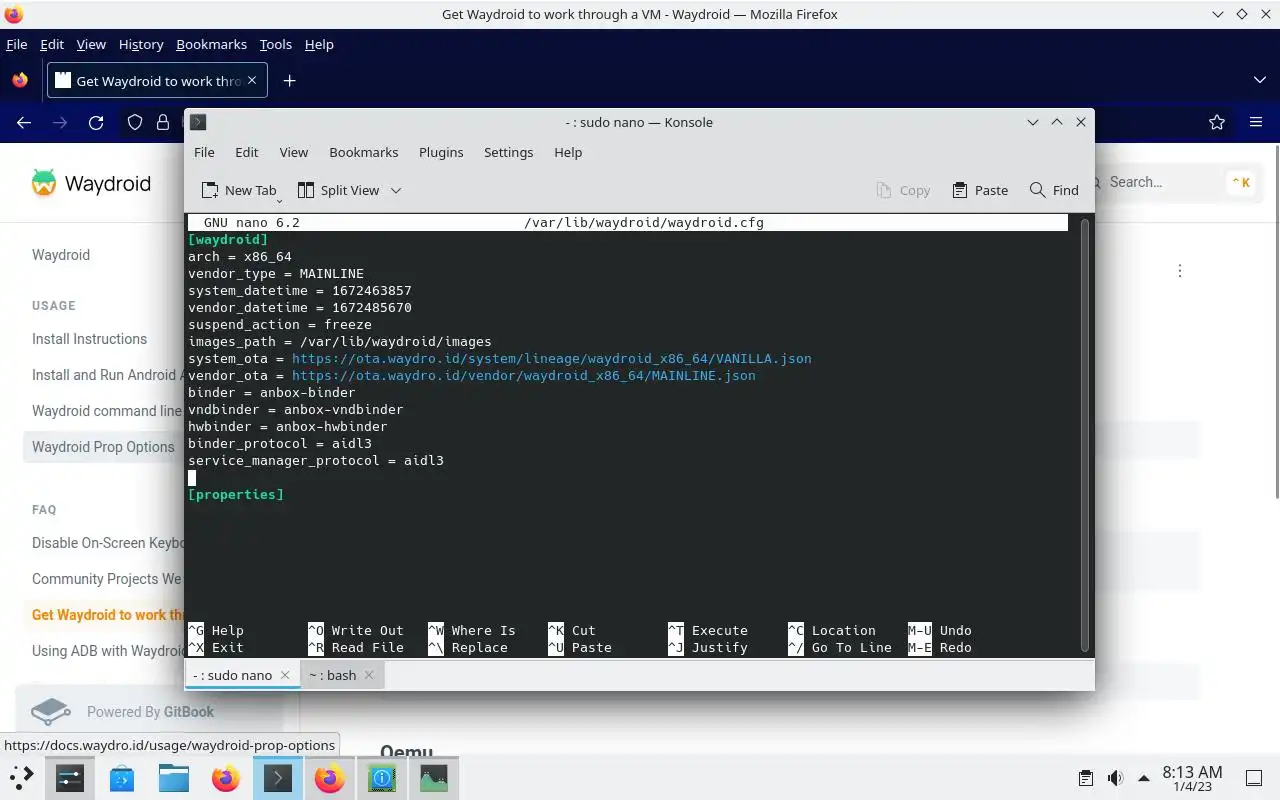Open Disable On-Screen Keyboard sidebar link

point(107,543)
